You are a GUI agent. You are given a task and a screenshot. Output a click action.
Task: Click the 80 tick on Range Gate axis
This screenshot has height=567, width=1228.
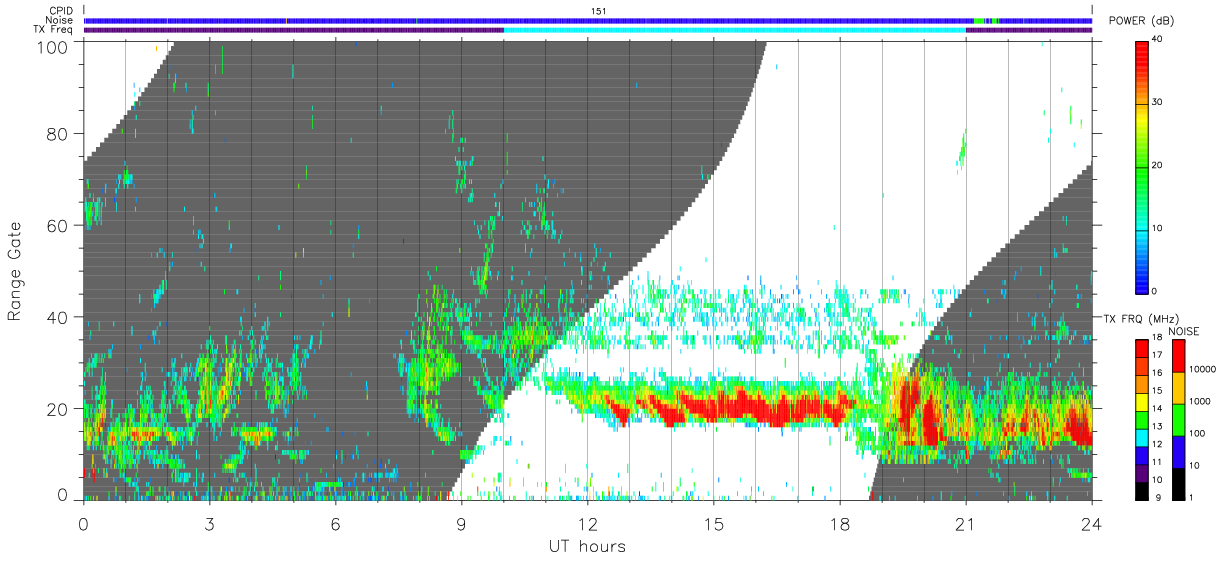[x=59, y=134]
